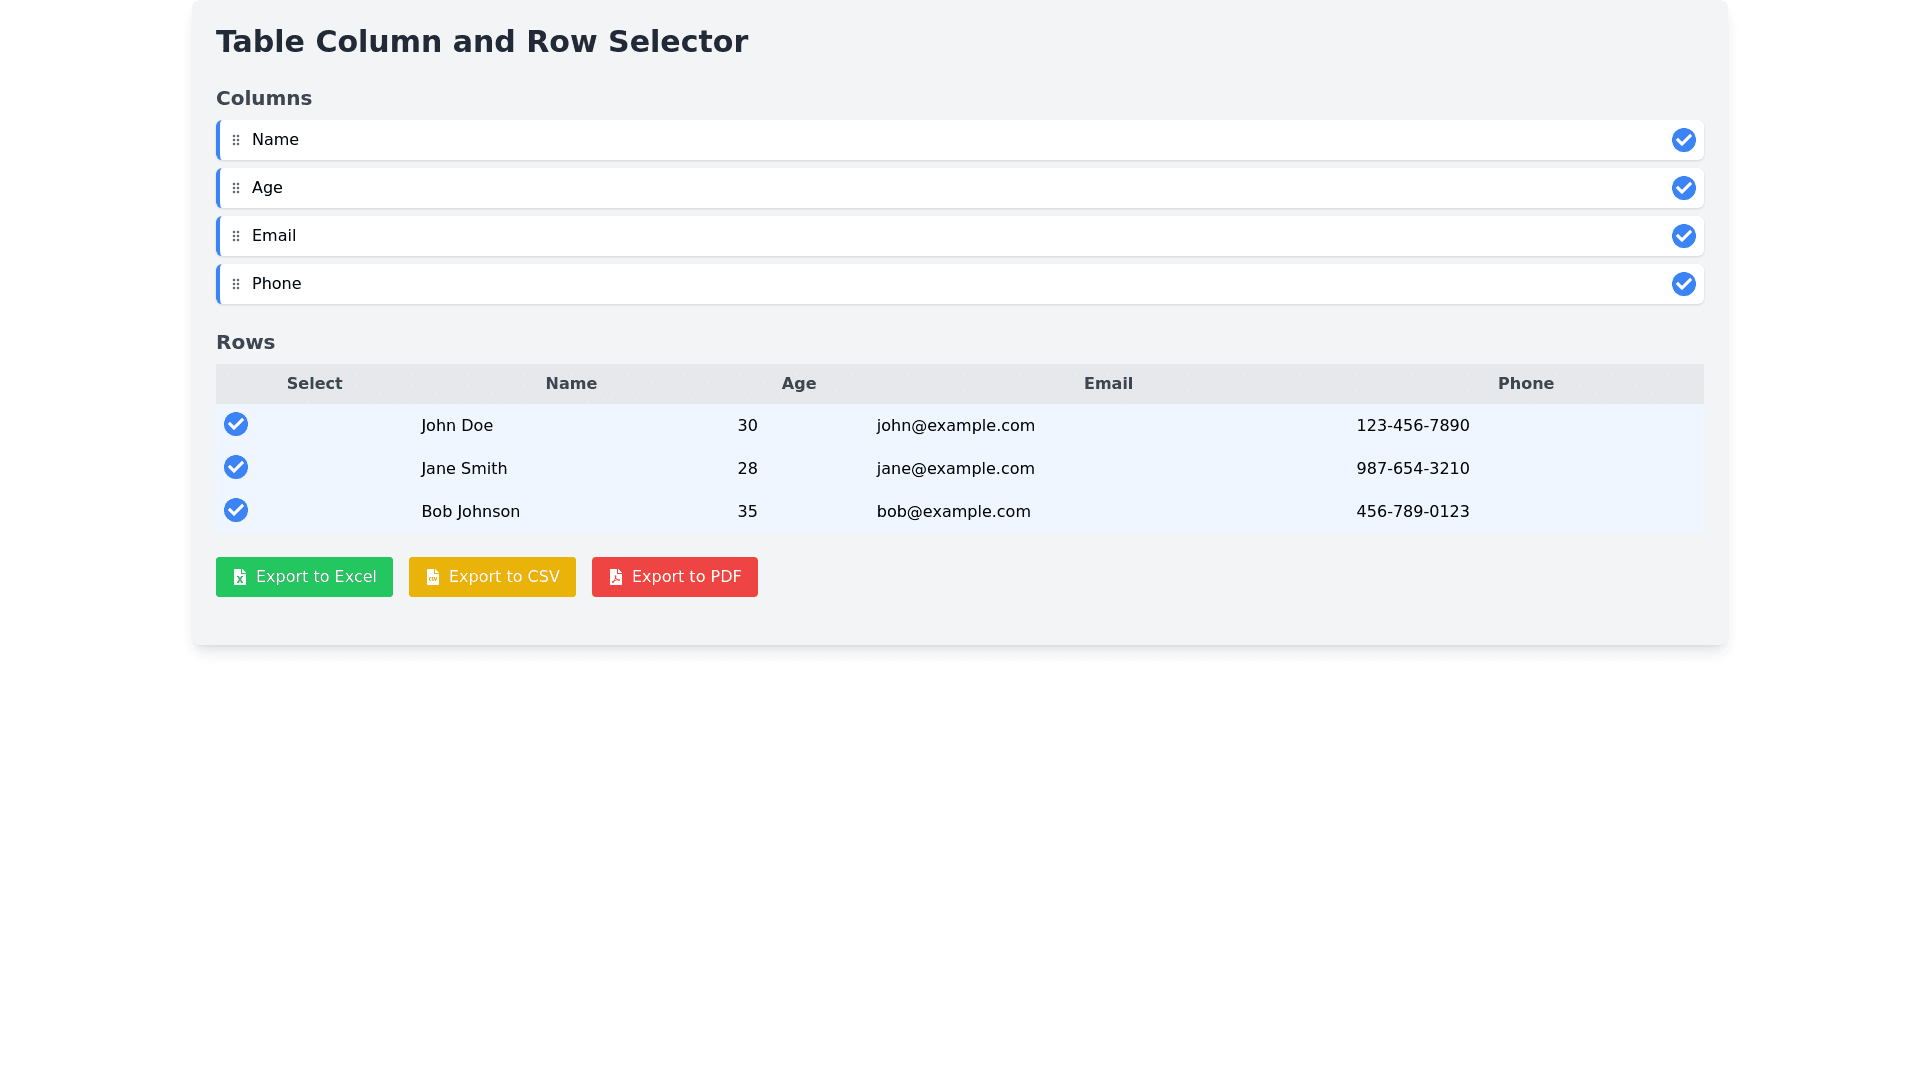Click the PDF file icon on the red button

coord(616,577)
